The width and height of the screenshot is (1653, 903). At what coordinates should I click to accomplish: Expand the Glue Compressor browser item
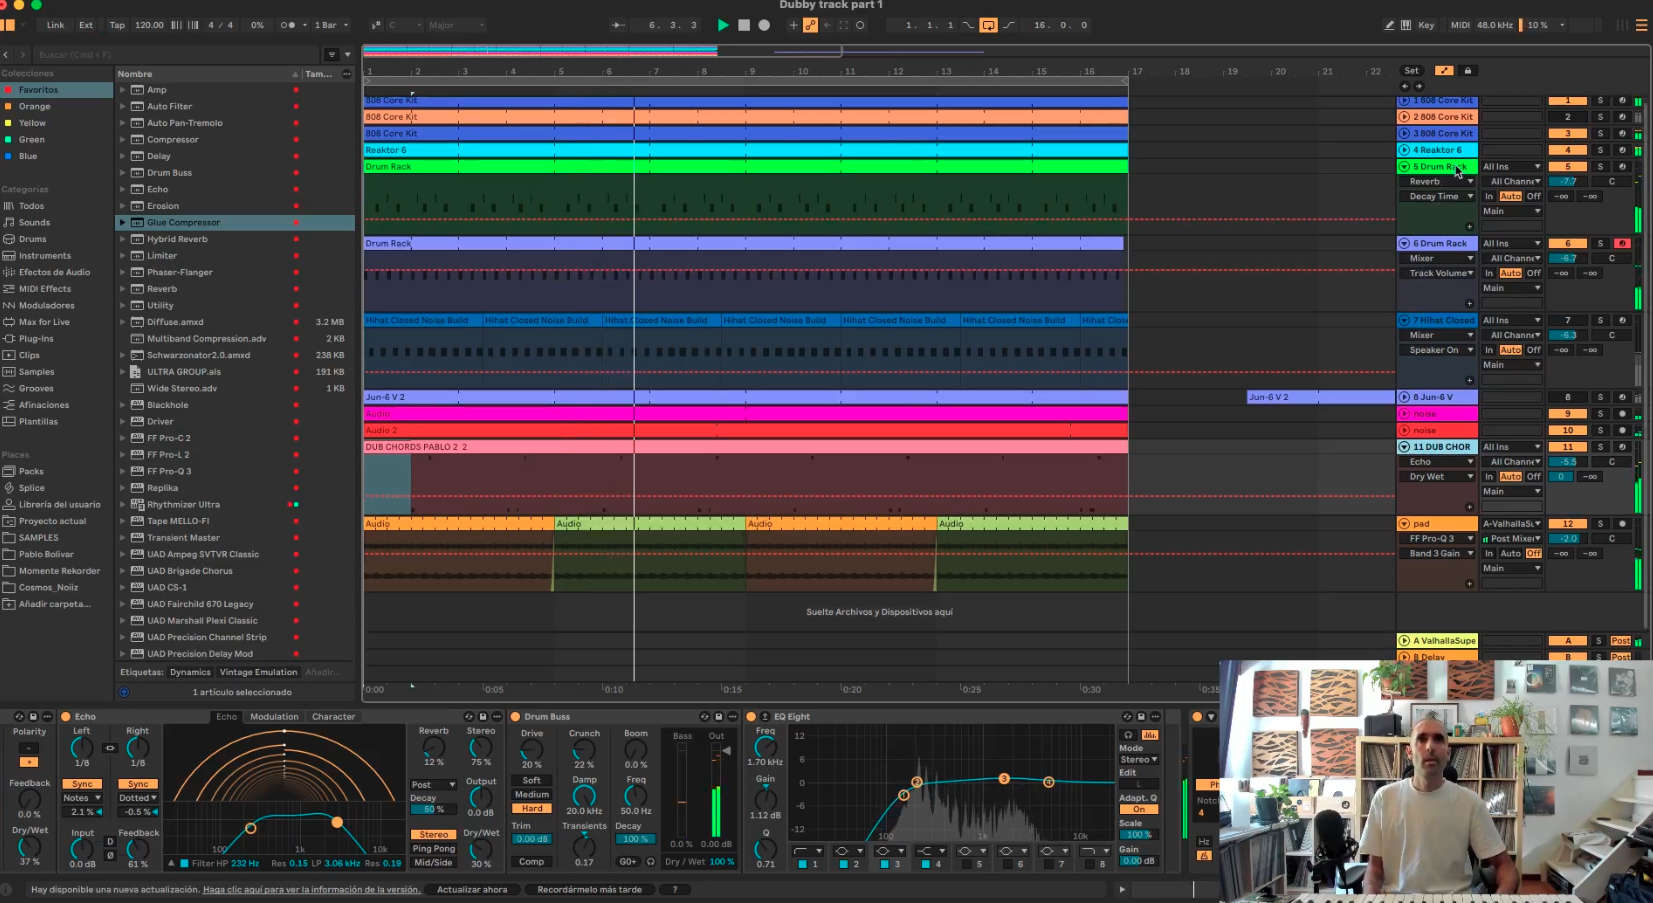123,223
